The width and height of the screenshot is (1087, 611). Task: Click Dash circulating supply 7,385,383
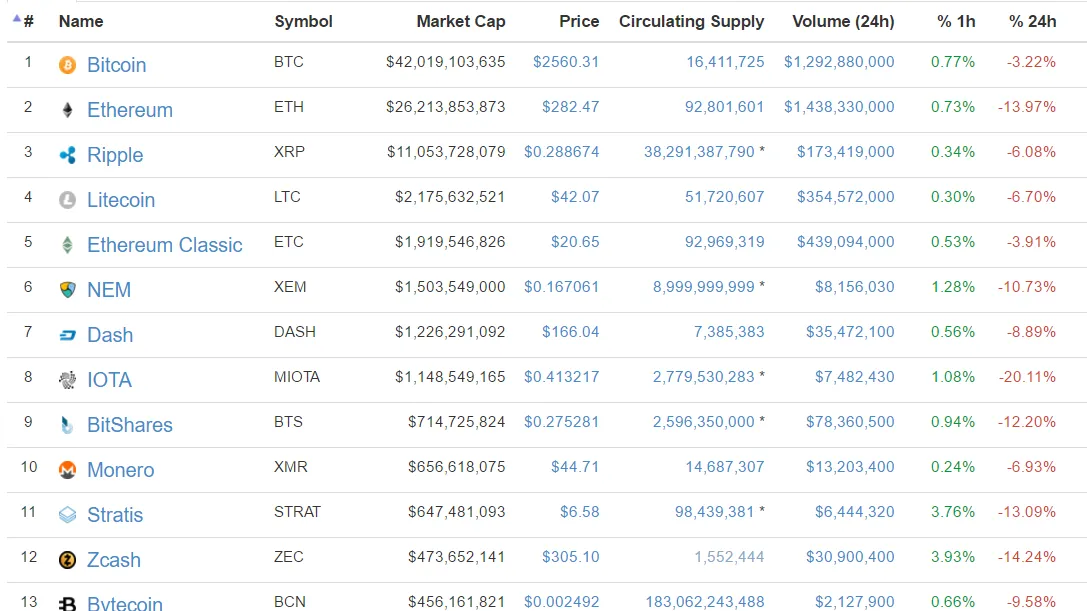point(729,332)
